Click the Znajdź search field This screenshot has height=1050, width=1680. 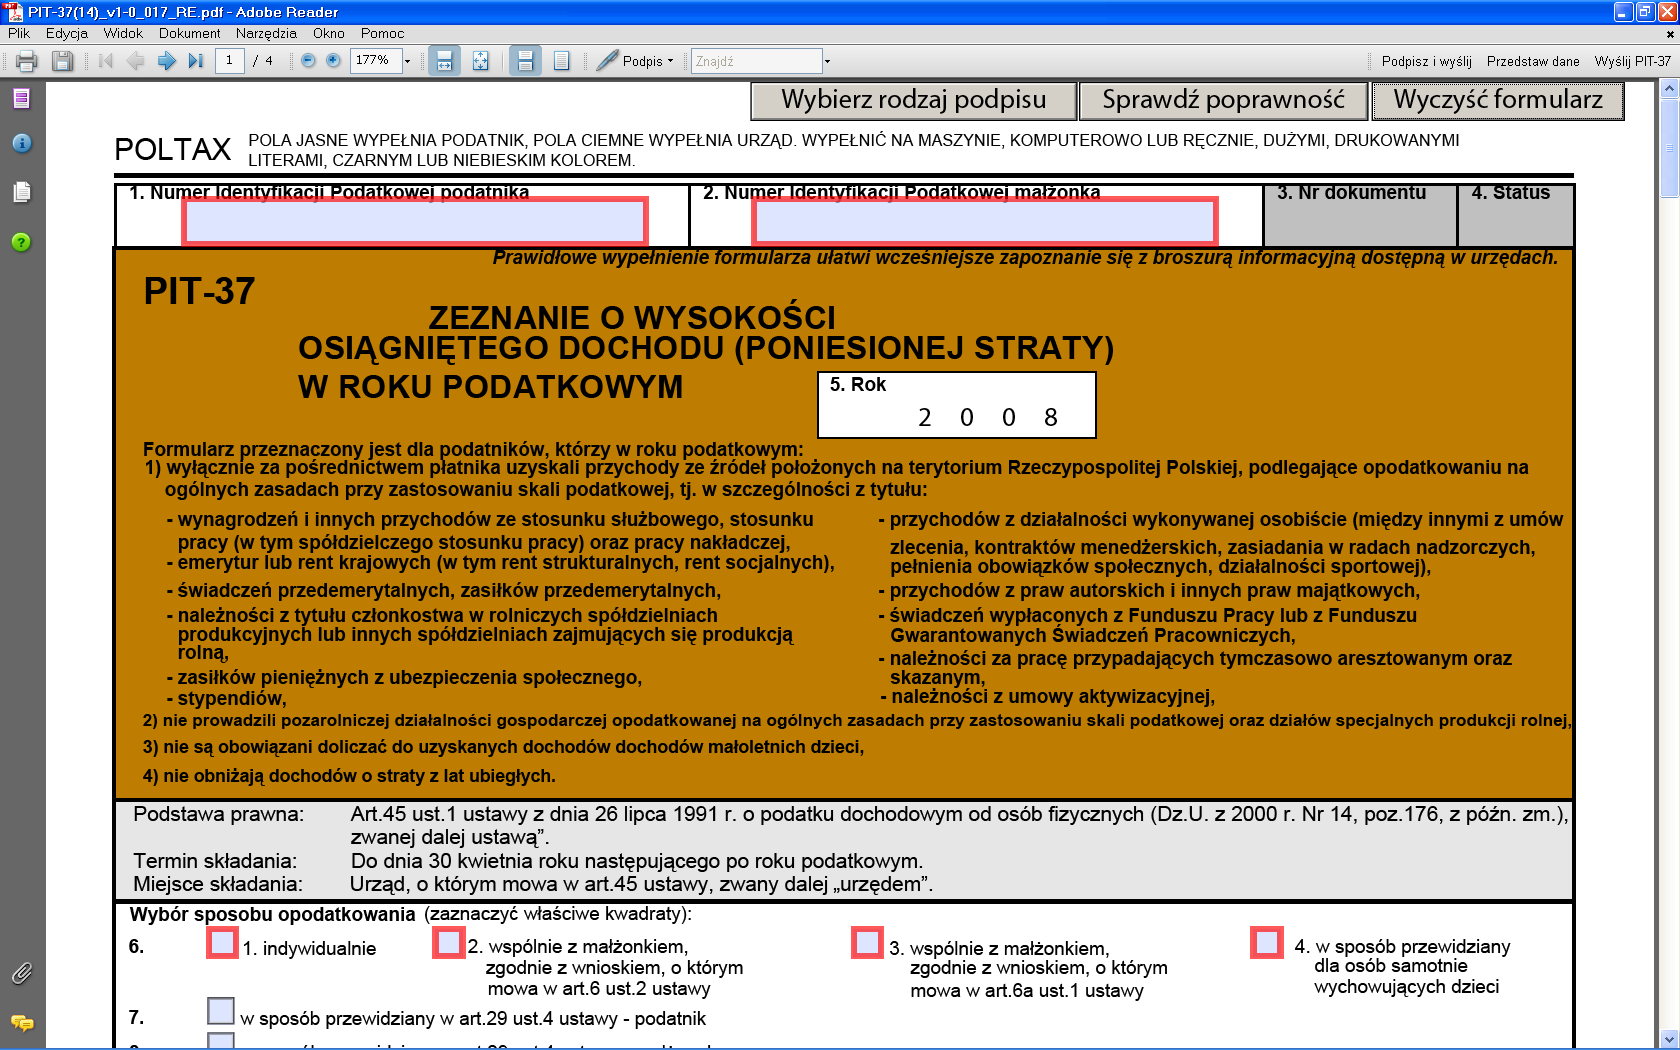756,61
